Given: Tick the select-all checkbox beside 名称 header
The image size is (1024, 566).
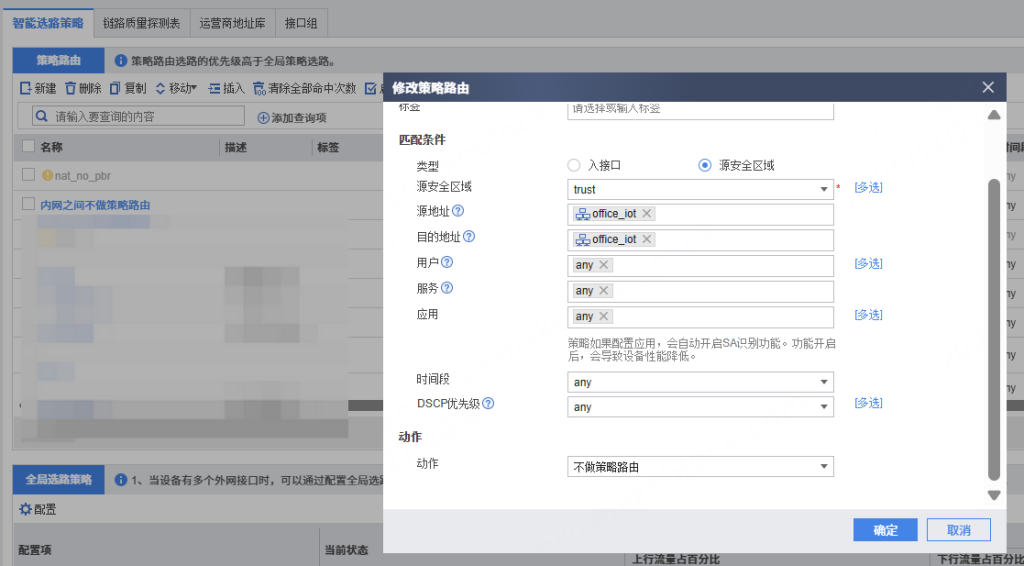Looking at the screenshot, I should 28,147.
